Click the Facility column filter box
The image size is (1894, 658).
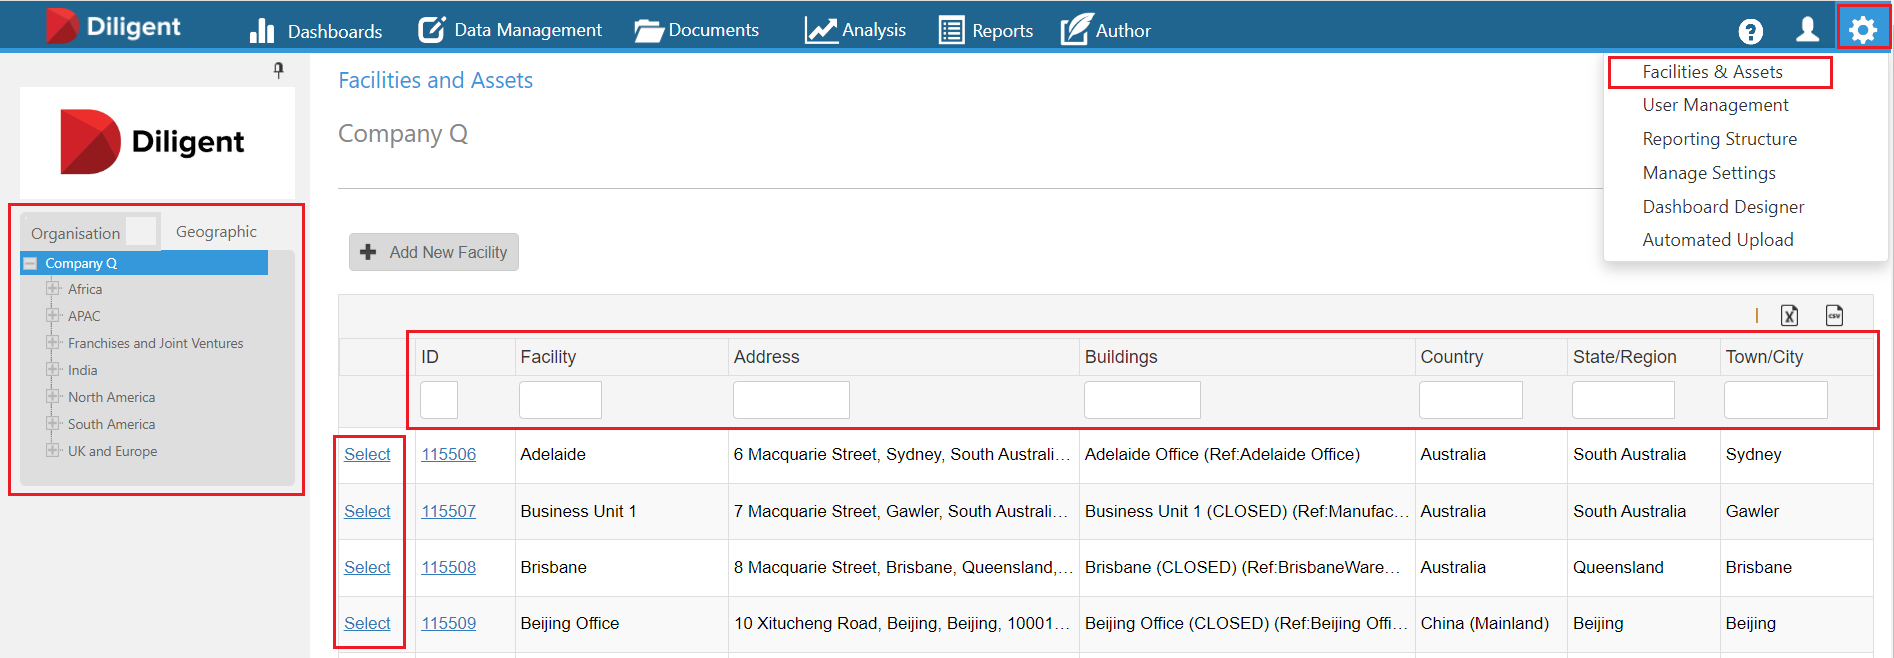click(x=560, y=400)
